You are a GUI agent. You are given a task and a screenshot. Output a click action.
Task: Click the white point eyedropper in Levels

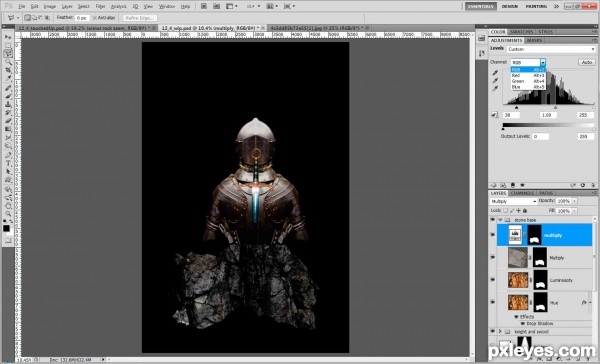click(x=495, y=88)
